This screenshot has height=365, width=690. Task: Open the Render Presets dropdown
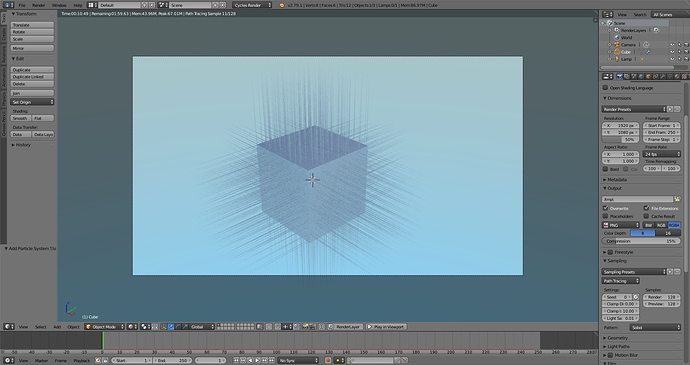click(x=634, y=109)
